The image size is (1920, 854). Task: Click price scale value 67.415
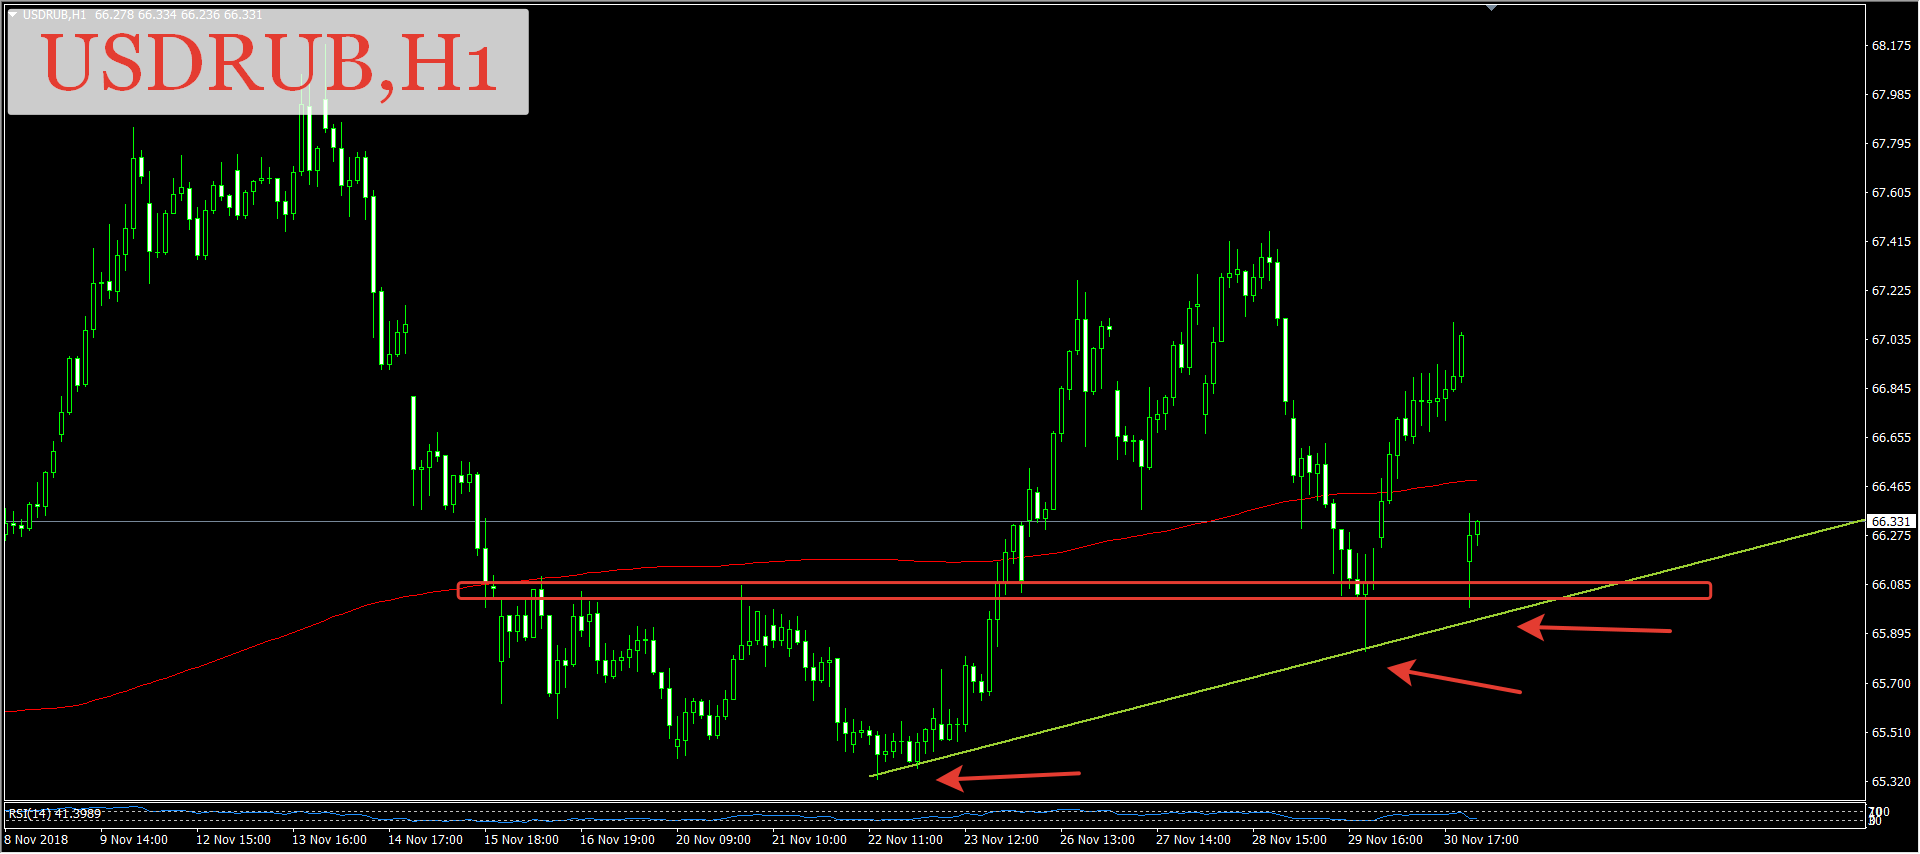pyautogui.click(x=1891, y=242)
